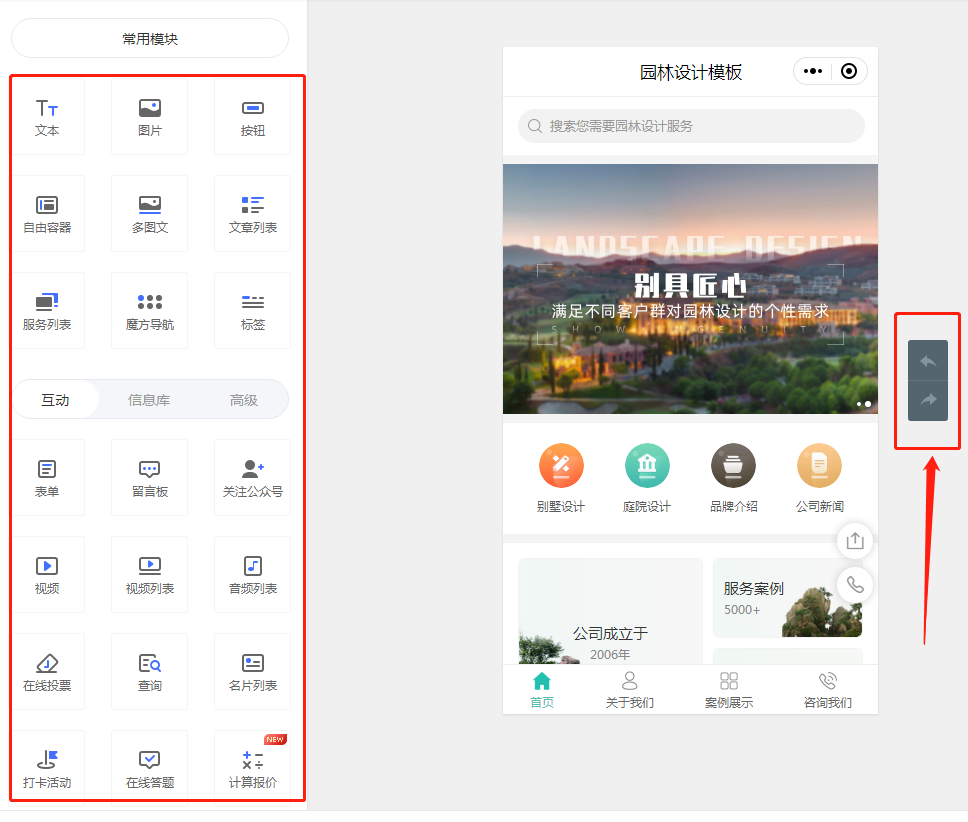Select the 查询 query module

[149, 671]
